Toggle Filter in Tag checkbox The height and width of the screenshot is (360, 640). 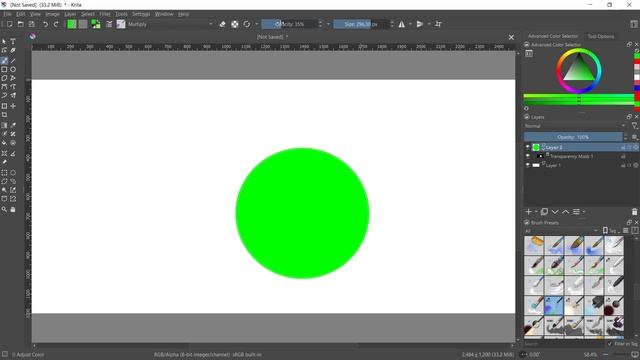pyautogui.click(x=610, y=344)
